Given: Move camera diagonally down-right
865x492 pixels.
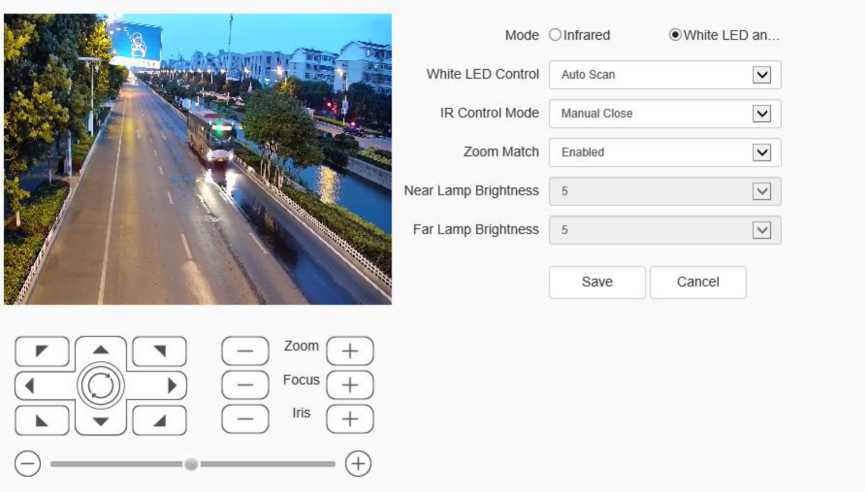Looking at the screenshot, I should pyautogui.click(x=160, y=420).
